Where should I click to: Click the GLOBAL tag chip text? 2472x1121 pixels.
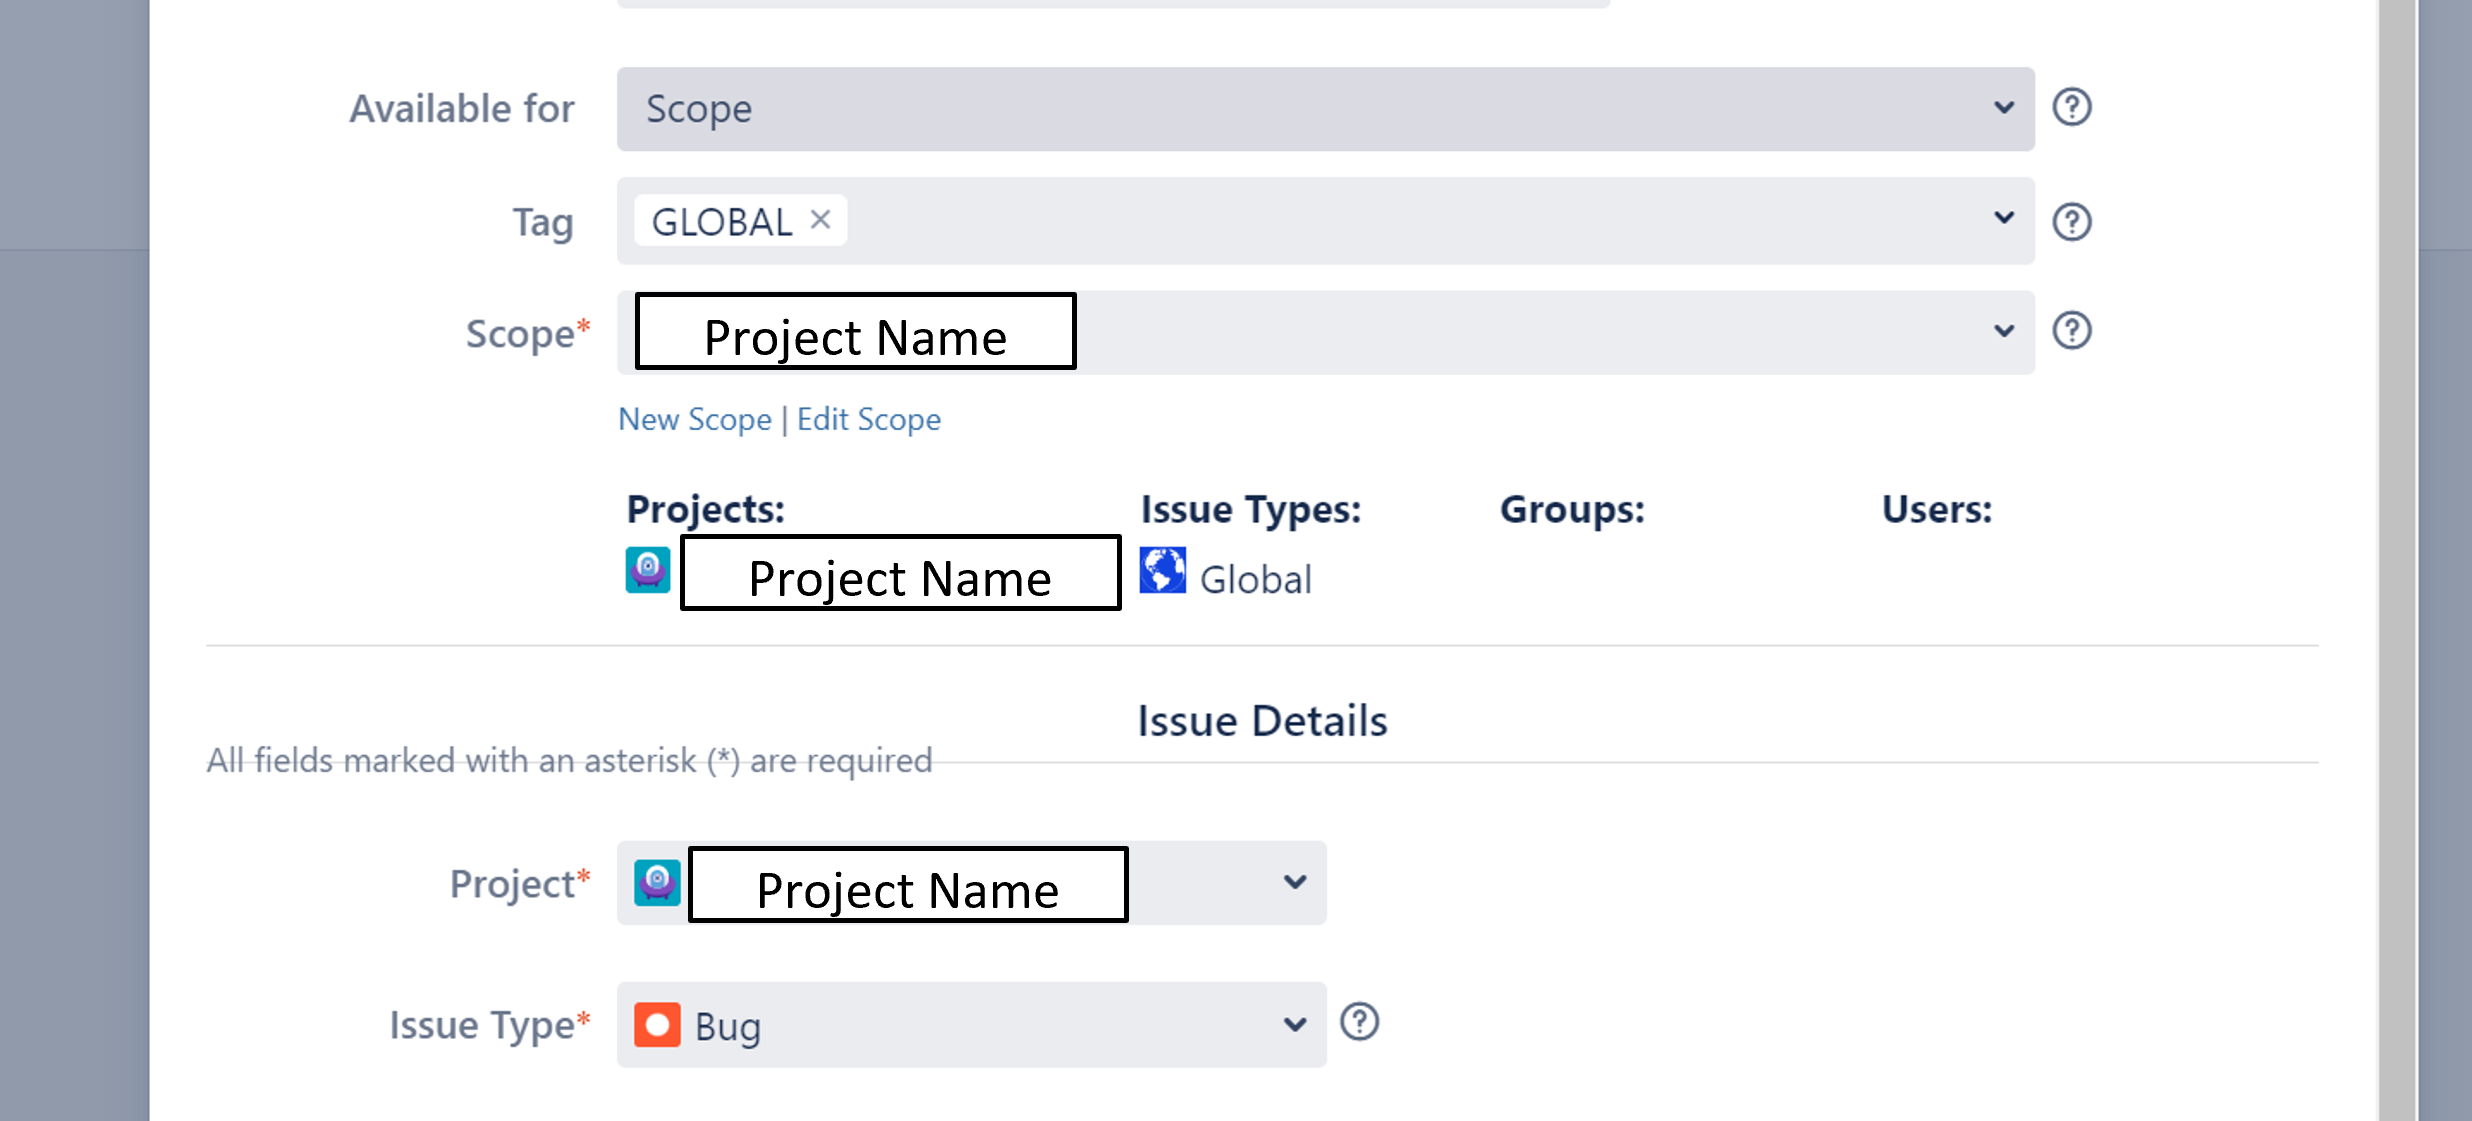[x=722, y=222]
